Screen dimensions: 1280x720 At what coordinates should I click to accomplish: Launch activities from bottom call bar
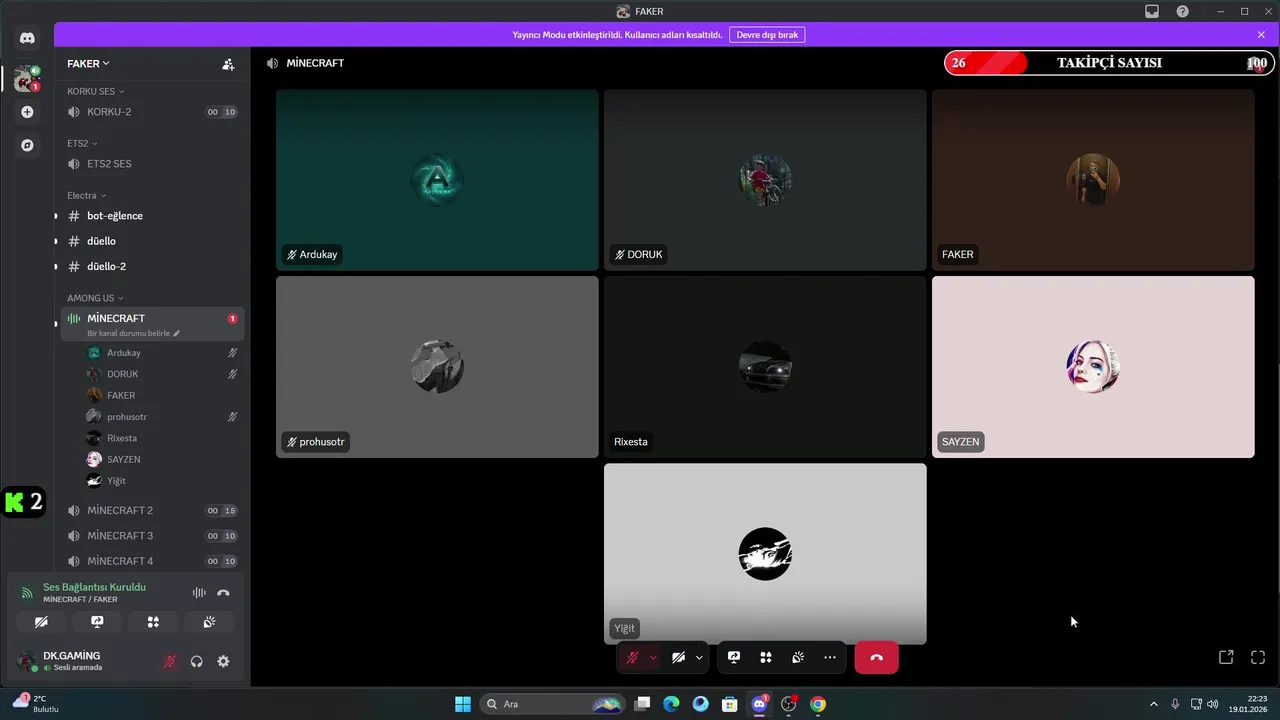766,657
